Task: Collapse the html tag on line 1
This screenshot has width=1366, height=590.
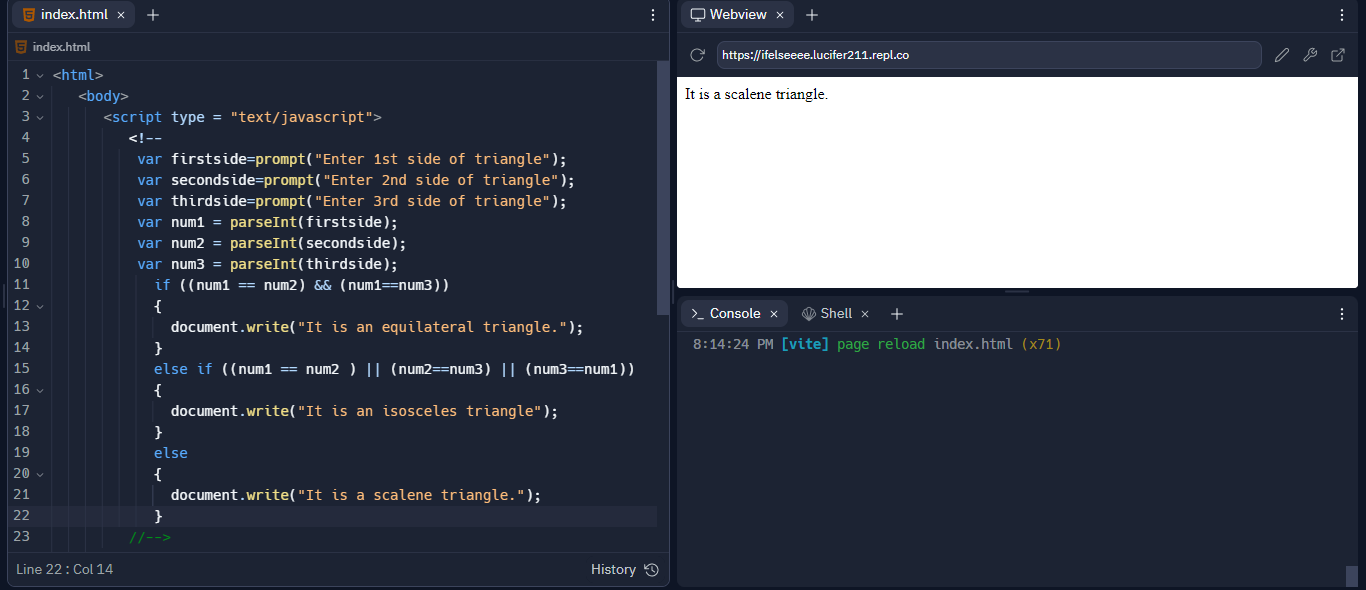Action: [40, 75]
